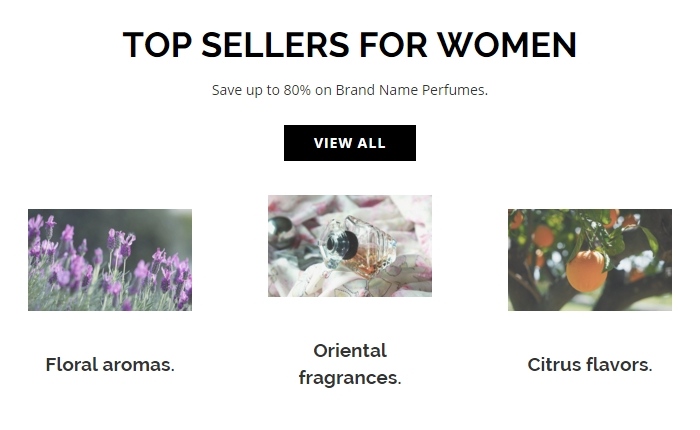Screen dimensions: 700x430
Task: Select the Citrus flavors caption
Action: click(x=589, y=365)
